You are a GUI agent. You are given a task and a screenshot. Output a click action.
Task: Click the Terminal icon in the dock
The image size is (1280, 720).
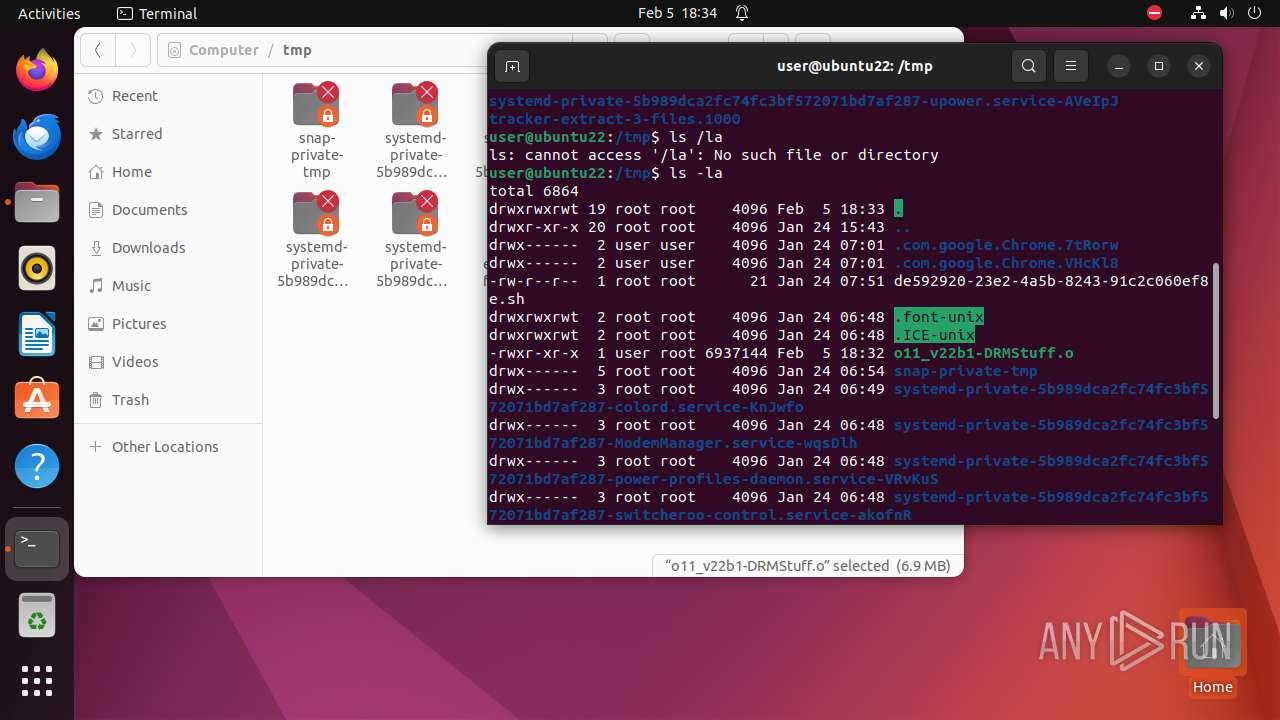pyautogui.click(x=37, y=549)
